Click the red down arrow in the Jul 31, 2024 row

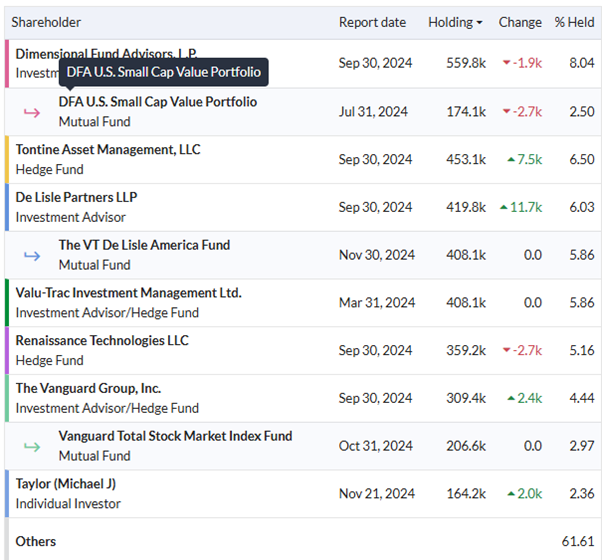click(507, 111)
